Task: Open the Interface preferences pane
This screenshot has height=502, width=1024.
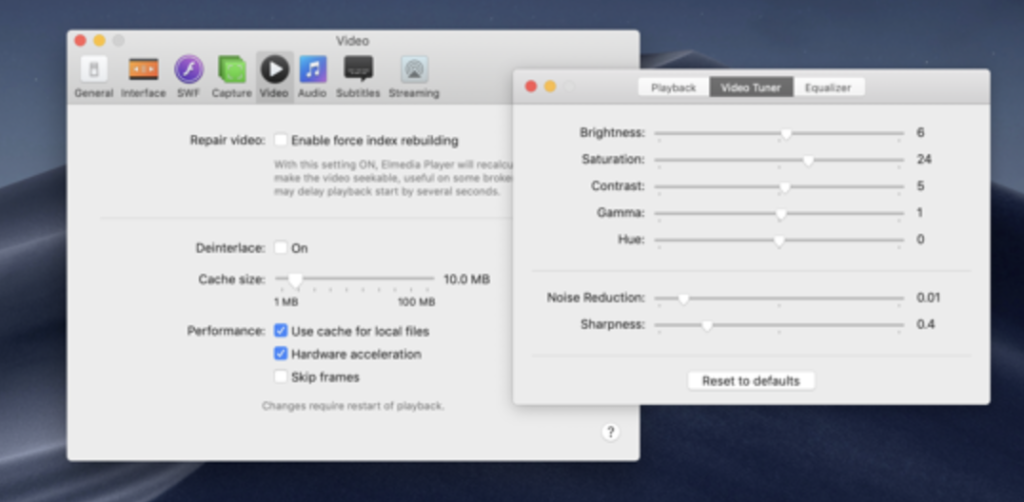Action: click(x=143, y=77)
